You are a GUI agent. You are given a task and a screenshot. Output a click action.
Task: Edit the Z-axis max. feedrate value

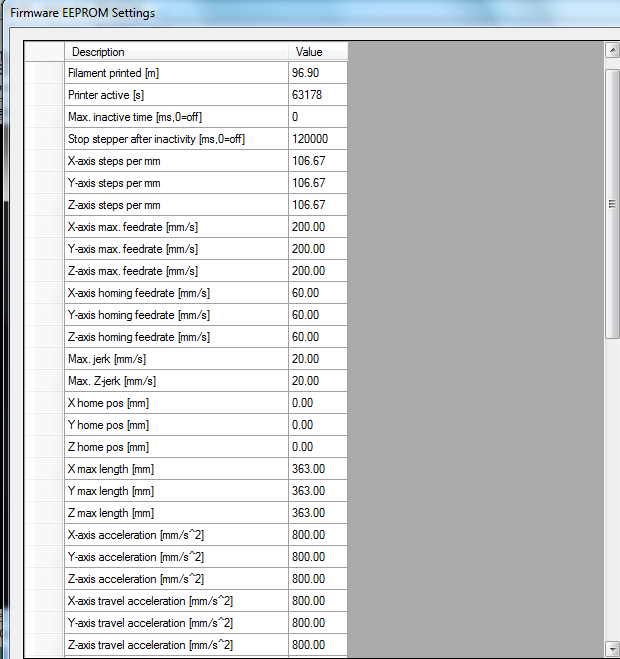coord(317,271)
